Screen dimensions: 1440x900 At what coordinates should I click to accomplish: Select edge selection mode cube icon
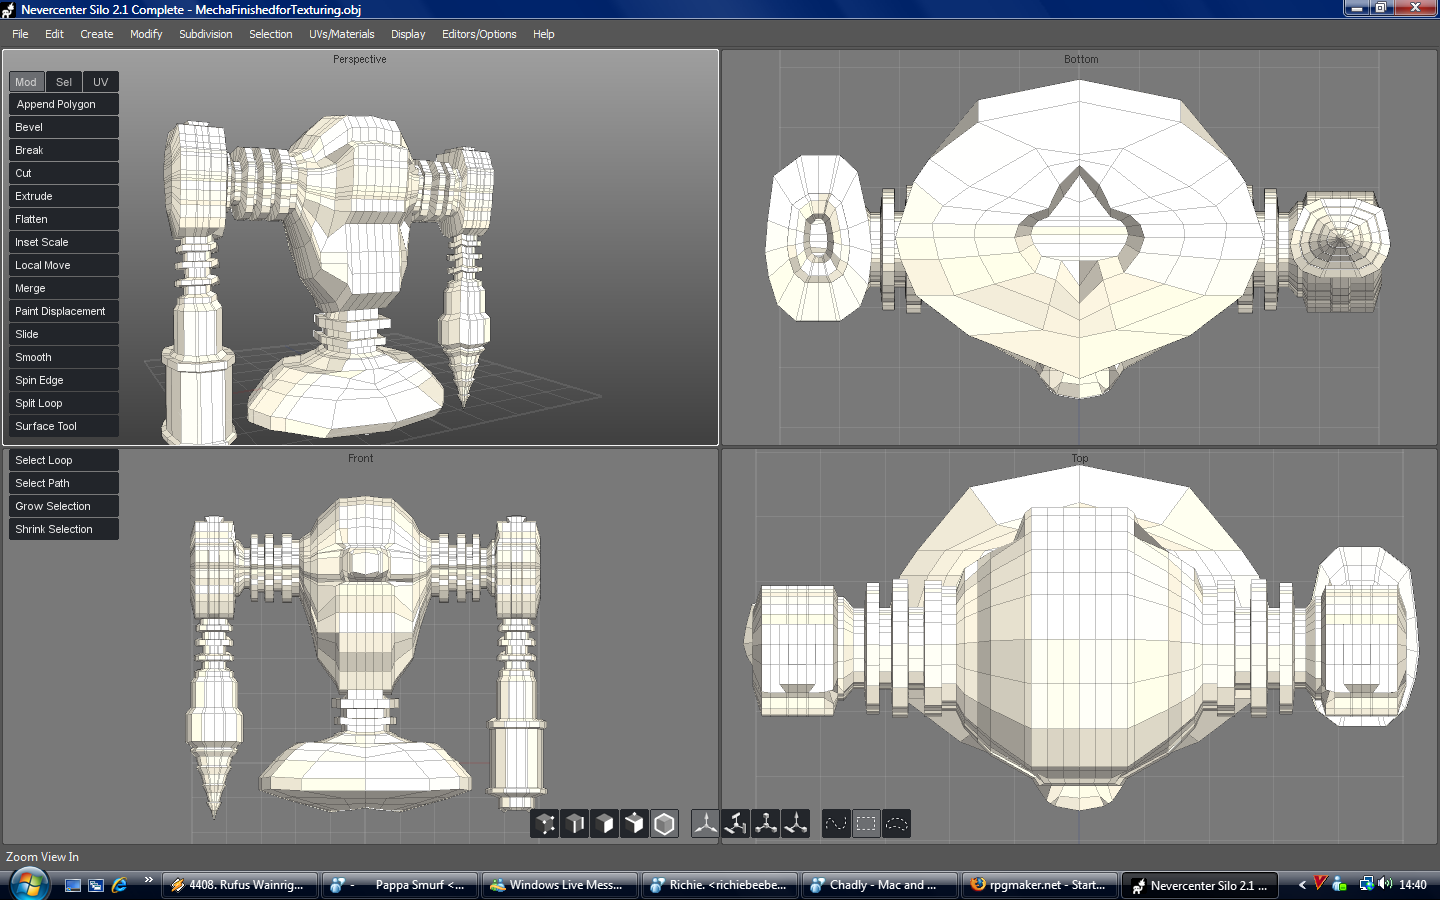point(575,824)
